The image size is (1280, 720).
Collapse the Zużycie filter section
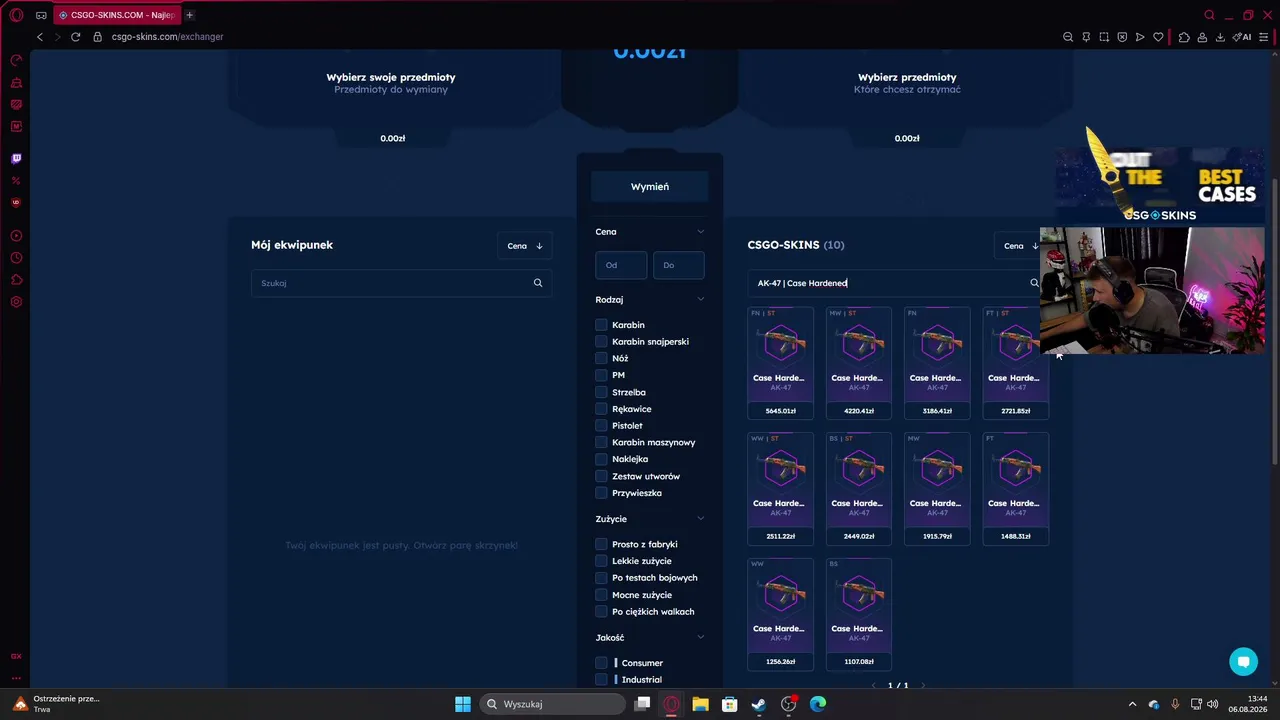(x=700, y=519)
